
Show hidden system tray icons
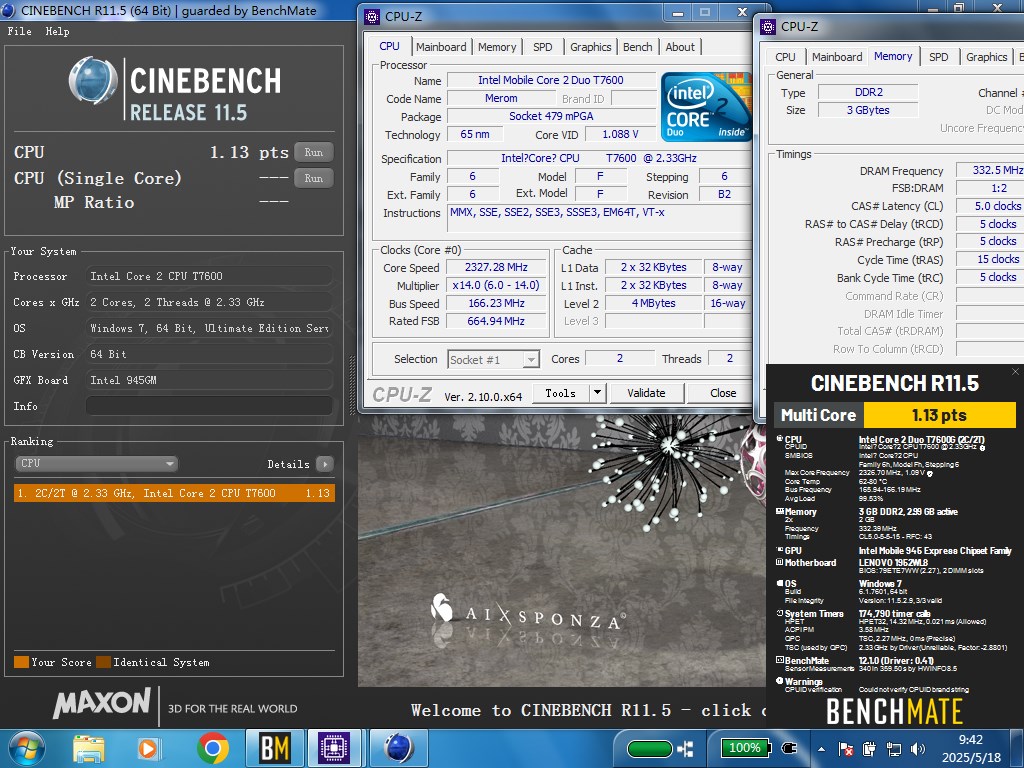pos(822,749)
